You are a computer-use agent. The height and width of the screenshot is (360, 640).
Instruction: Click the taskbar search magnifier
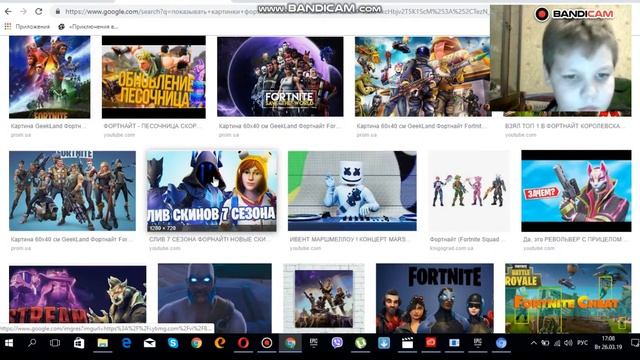tap(32, 343)
